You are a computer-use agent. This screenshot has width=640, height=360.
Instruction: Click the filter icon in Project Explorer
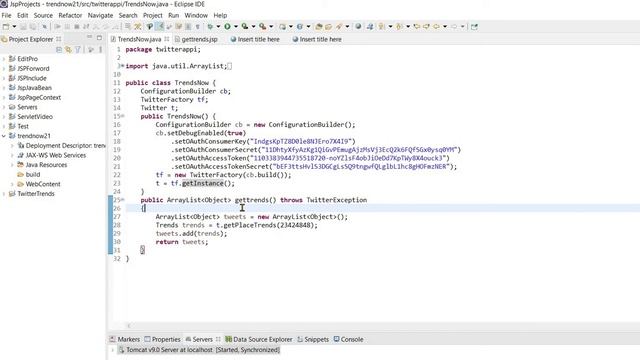click(78, 49)
